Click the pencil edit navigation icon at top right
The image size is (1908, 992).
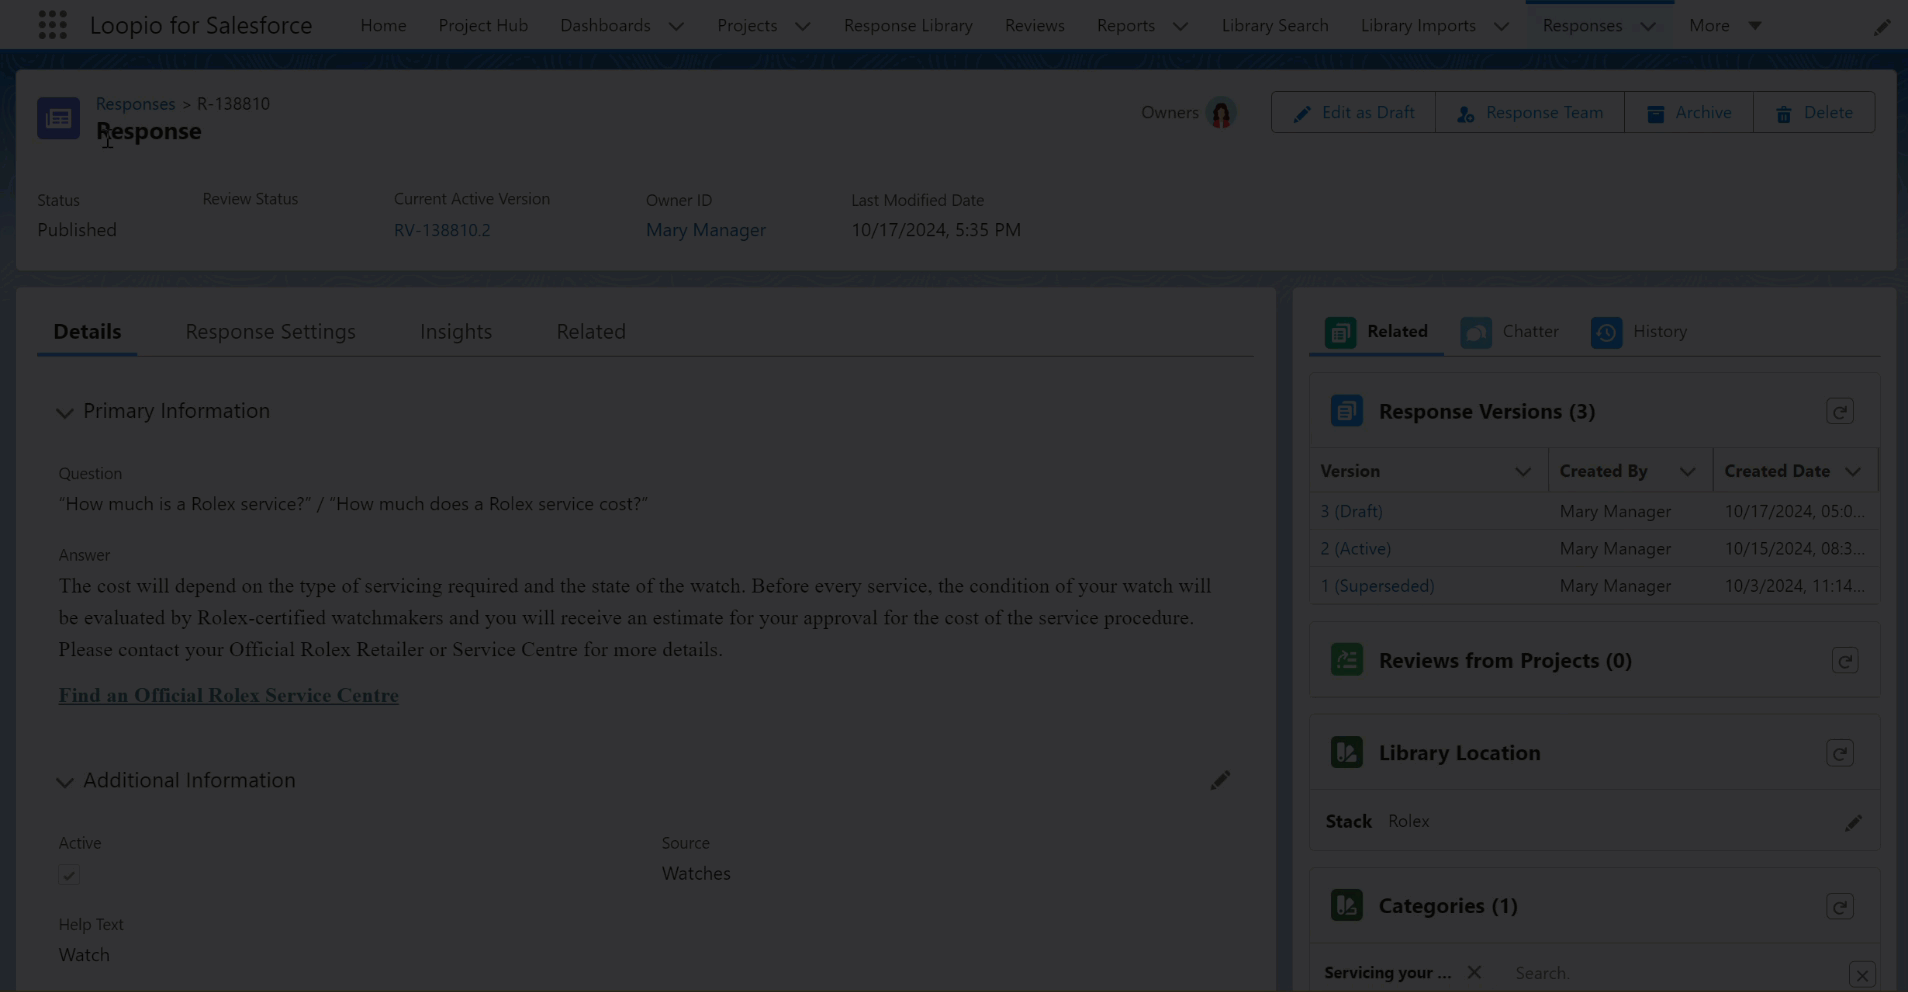click(1881, 27)
